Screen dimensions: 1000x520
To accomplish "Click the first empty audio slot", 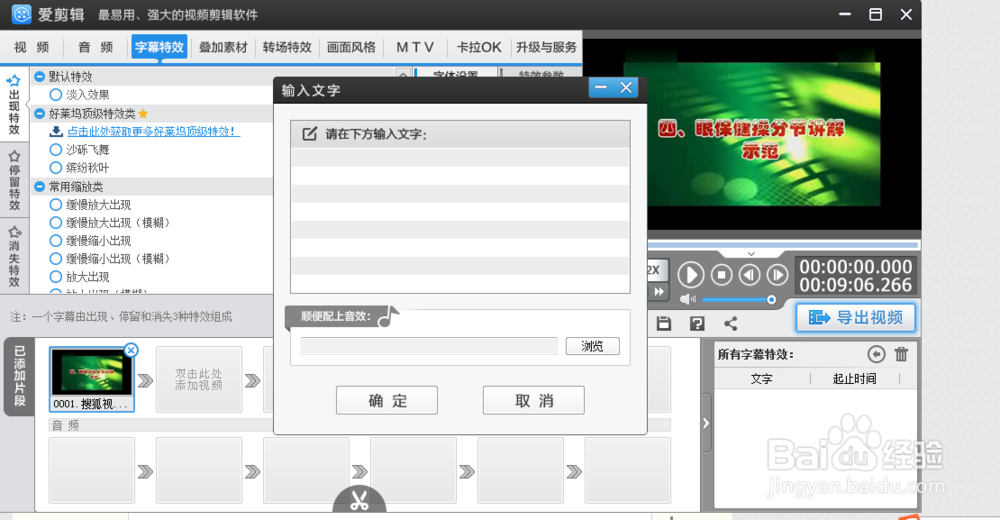I will point(92,470).
